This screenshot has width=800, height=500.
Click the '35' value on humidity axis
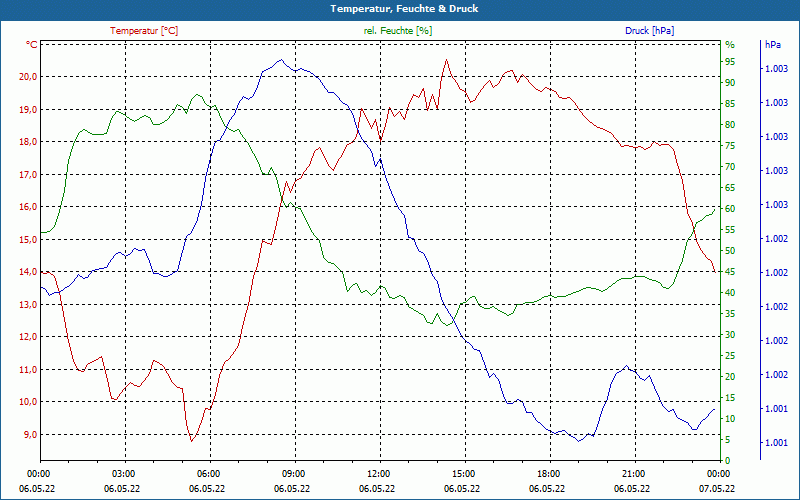(x=730, y=314)
